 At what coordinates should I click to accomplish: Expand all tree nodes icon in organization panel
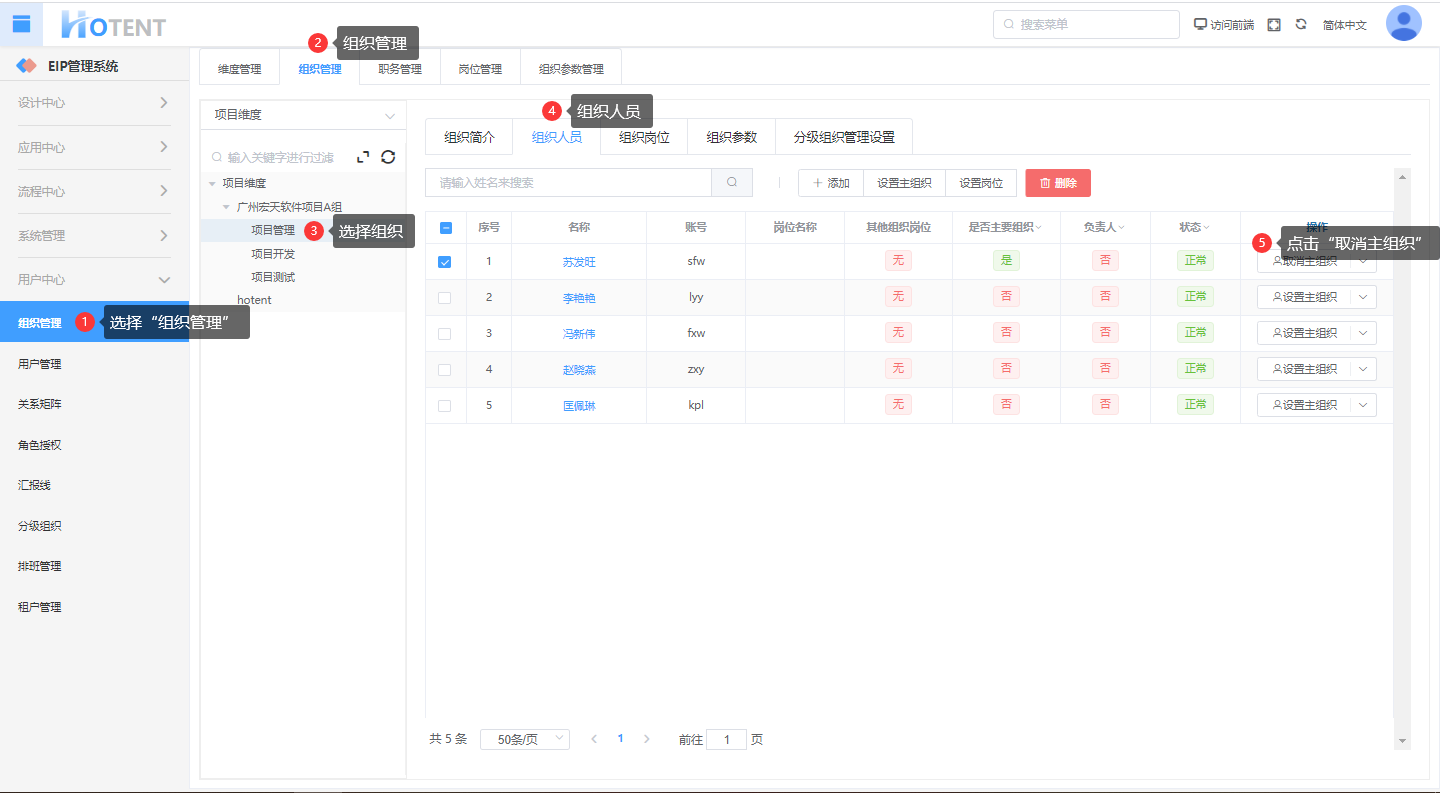pos(363,157)
